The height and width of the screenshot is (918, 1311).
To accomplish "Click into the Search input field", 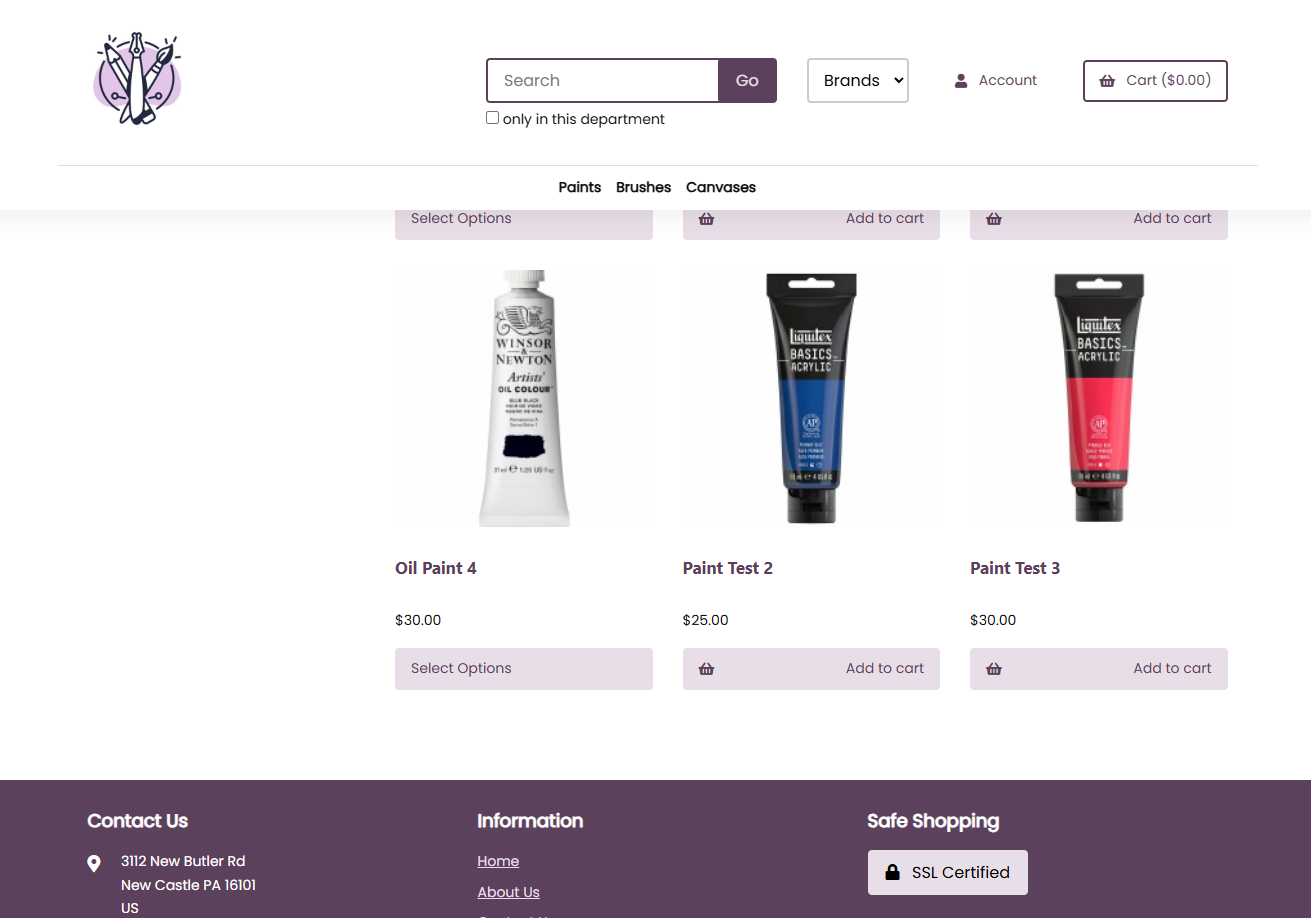I will pos(603,80).
